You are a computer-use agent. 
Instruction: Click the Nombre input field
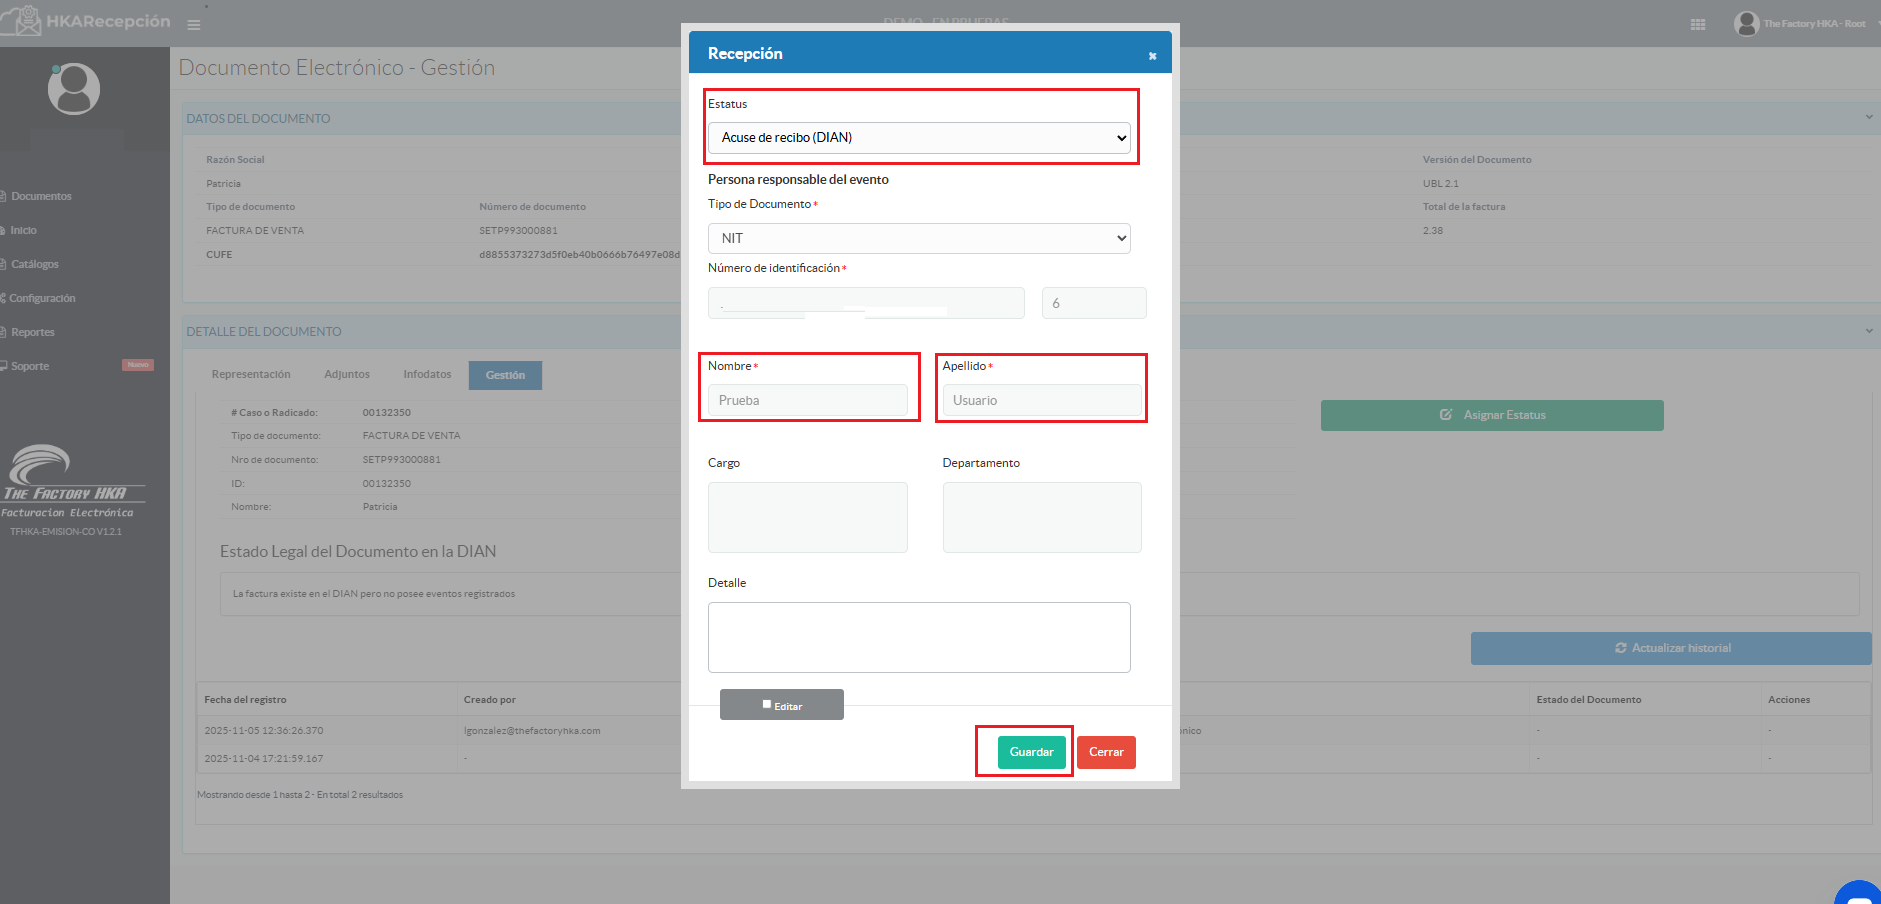(807, 400)
